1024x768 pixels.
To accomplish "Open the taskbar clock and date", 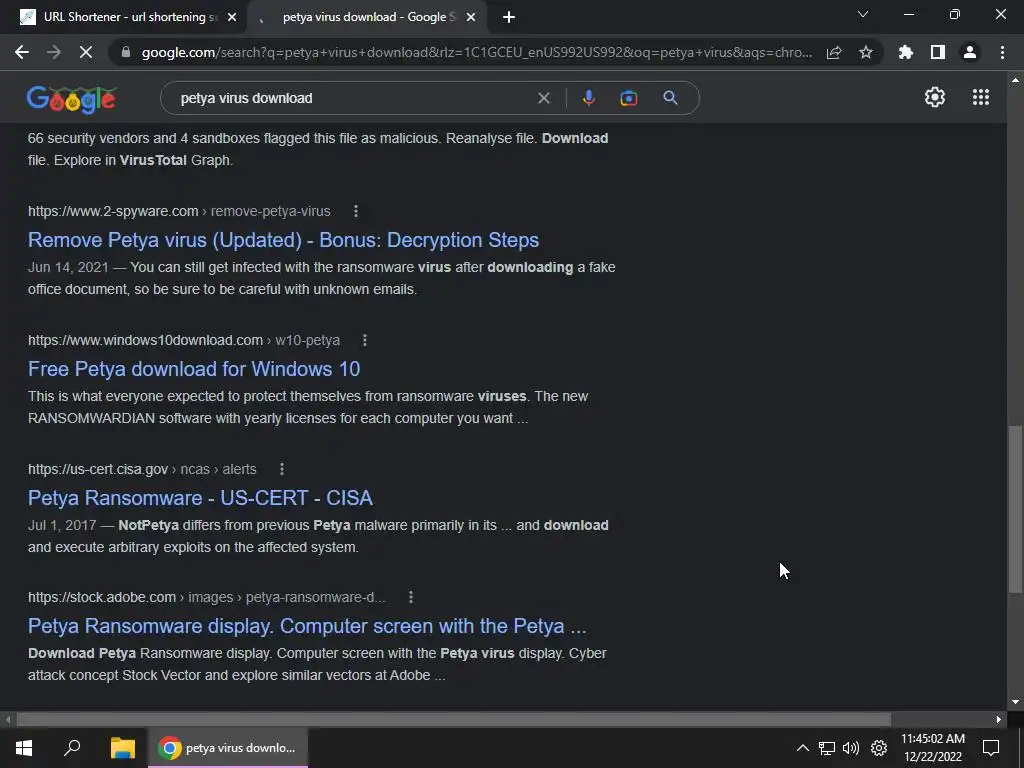I will point(933,748).
